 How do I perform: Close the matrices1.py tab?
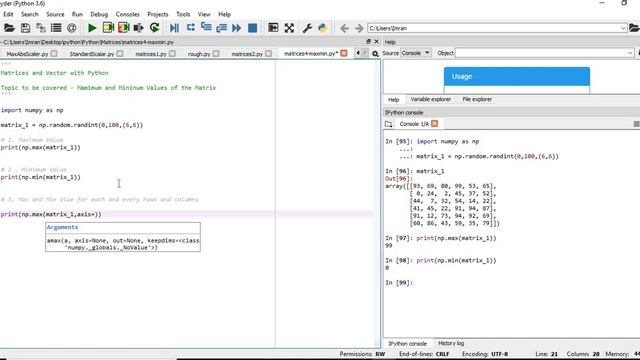[172, 53]
